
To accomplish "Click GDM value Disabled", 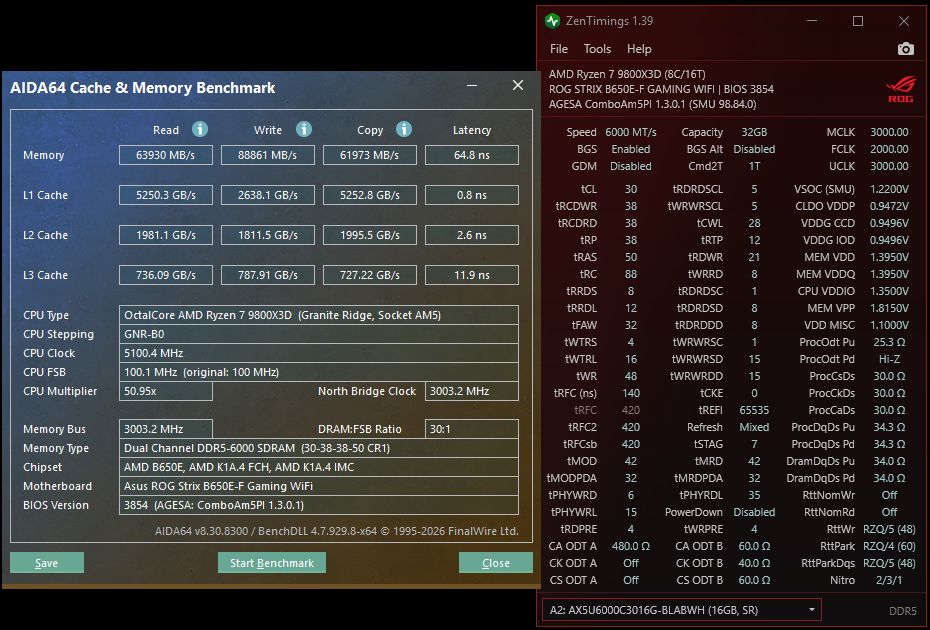I will pyautogui.click(x=630, y=166).
